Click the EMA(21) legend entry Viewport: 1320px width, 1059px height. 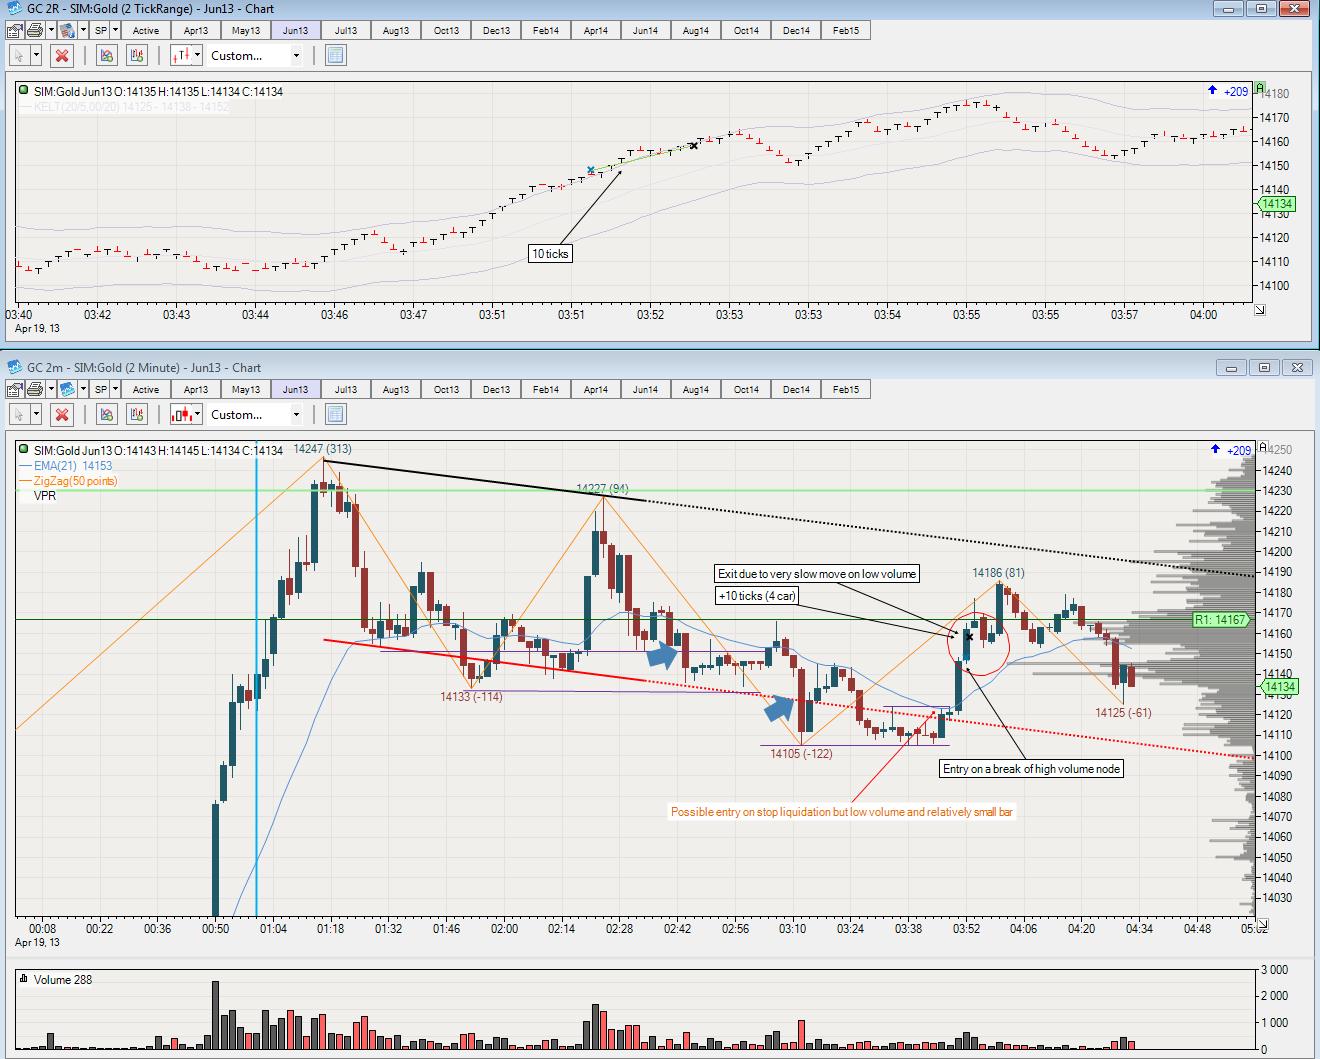coord(66,466)
